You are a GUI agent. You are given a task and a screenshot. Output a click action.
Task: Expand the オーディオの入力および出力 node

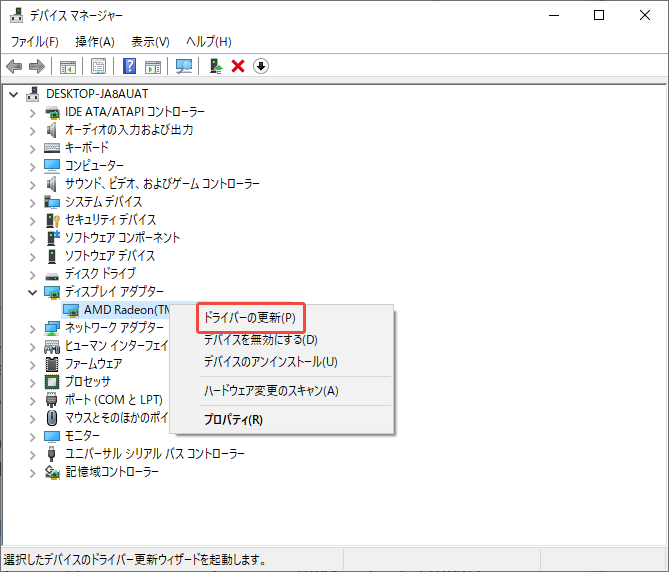[x=32, y=131]
